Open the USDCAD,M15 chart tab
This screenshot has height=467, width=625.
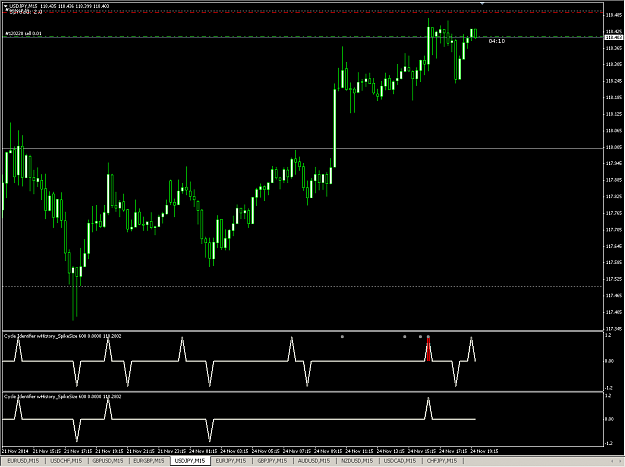[400, 461]
